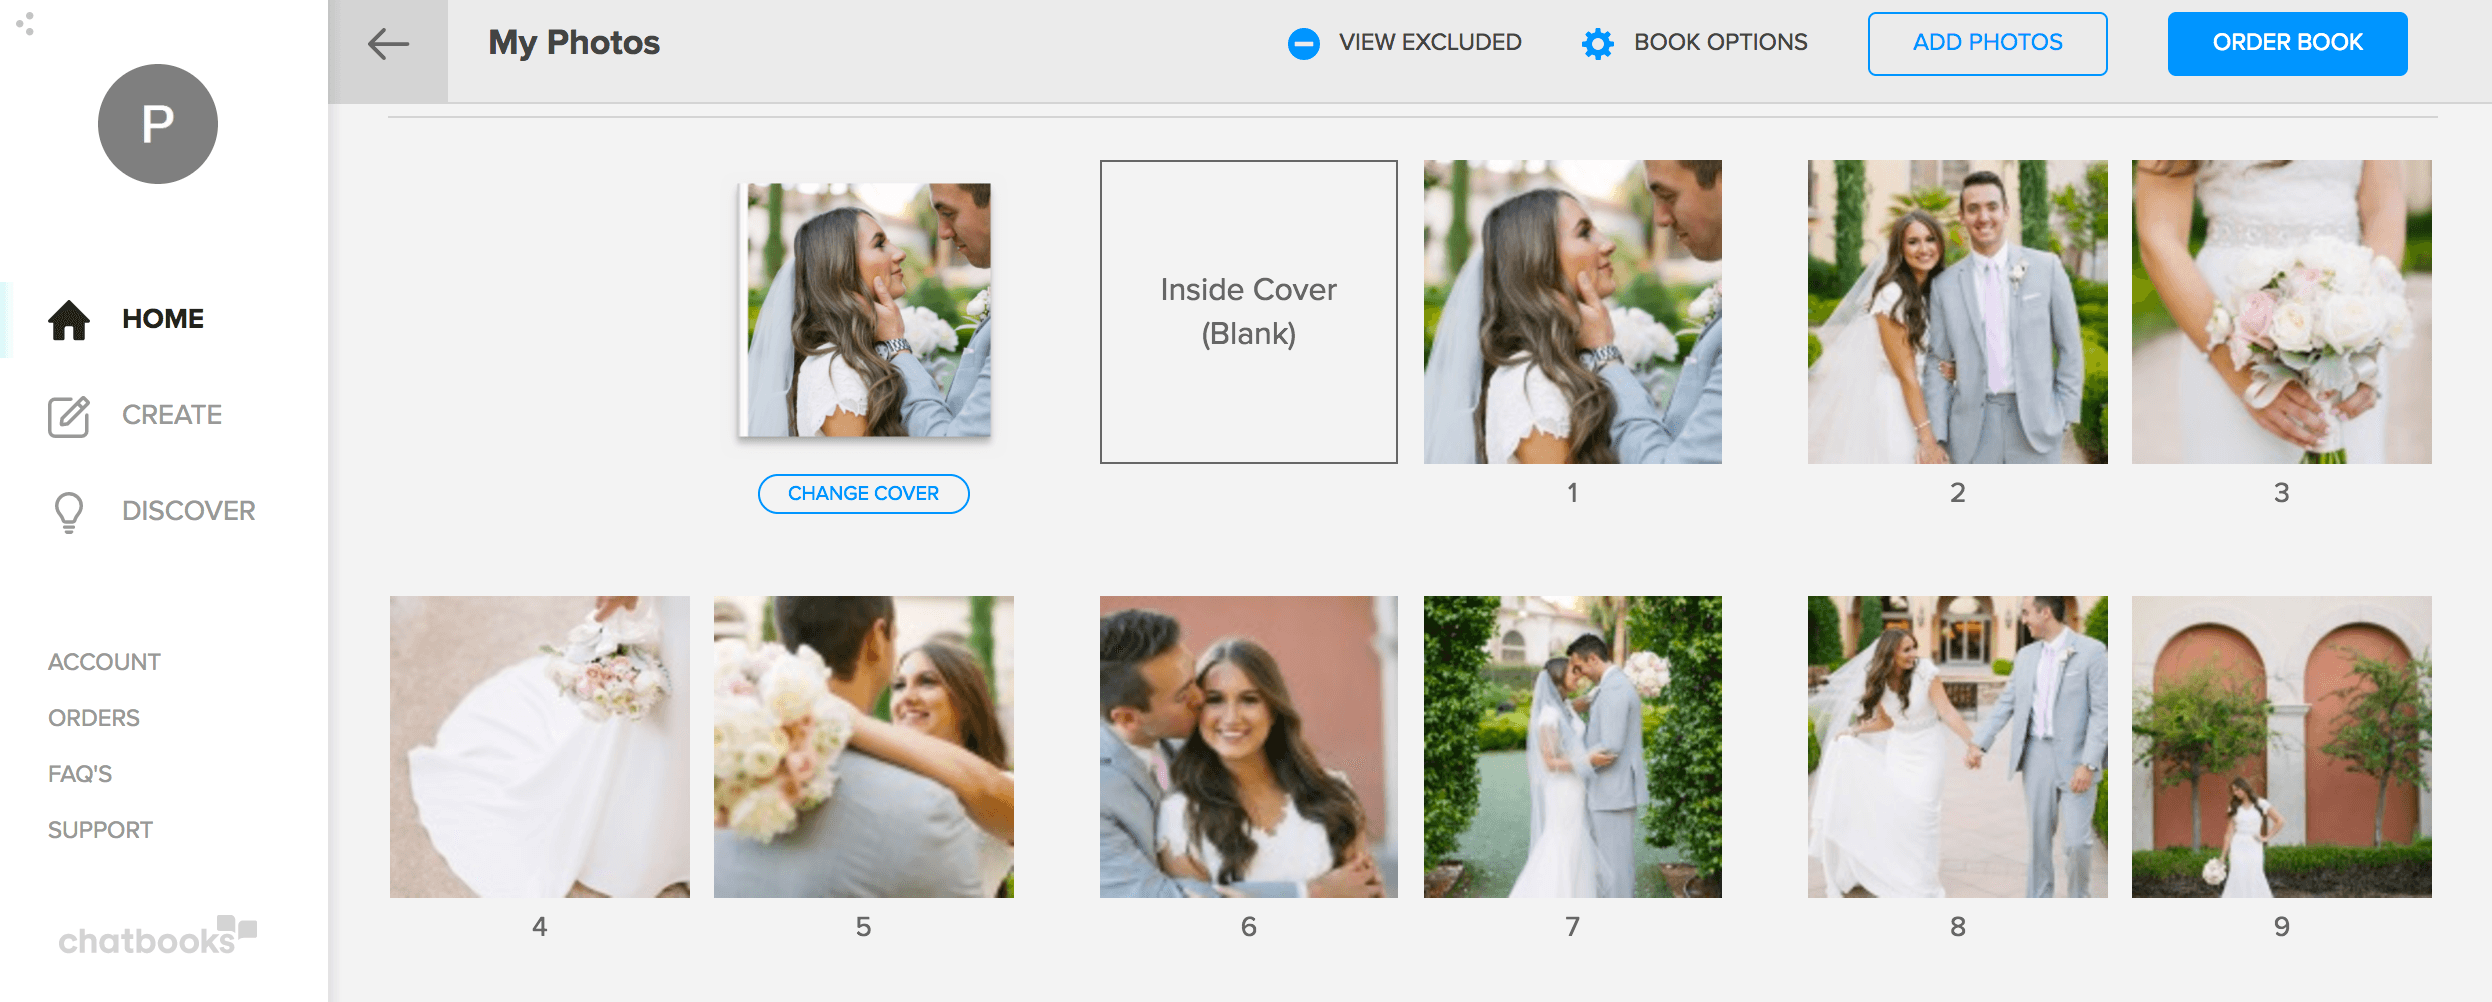Open DISCOVER in the sidebar
2492x1002 pixels.
(189, 511)
